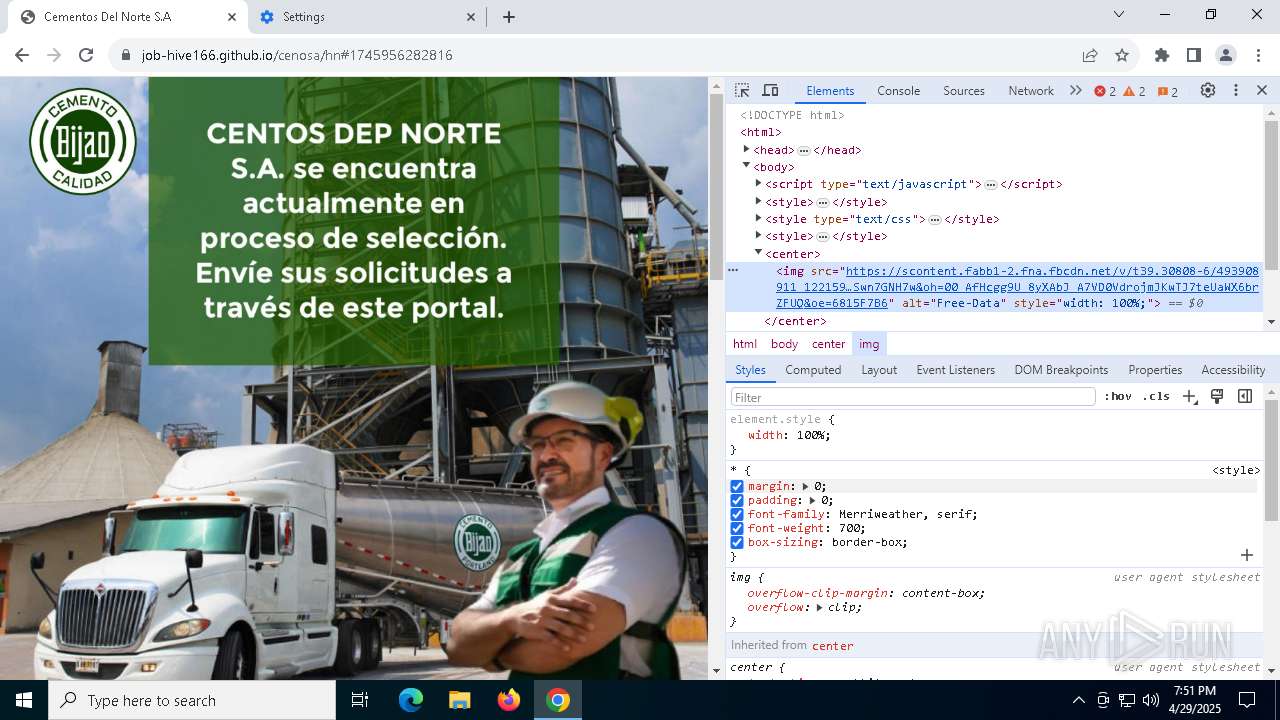Open the Layout tab
1280x720 pixels.
[879, 370]
